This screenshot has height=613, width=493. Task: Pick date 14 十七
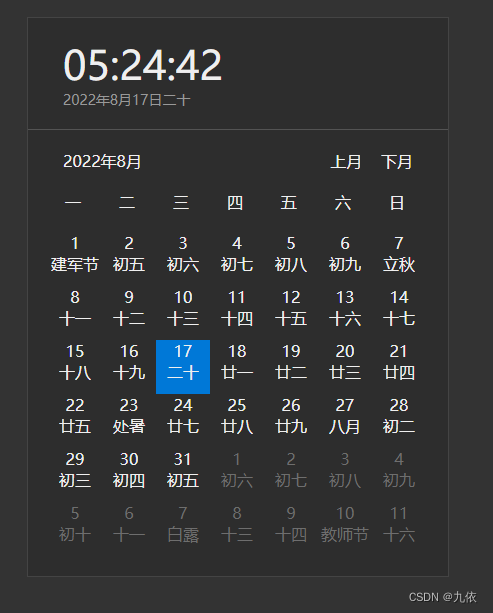point(398,308)
